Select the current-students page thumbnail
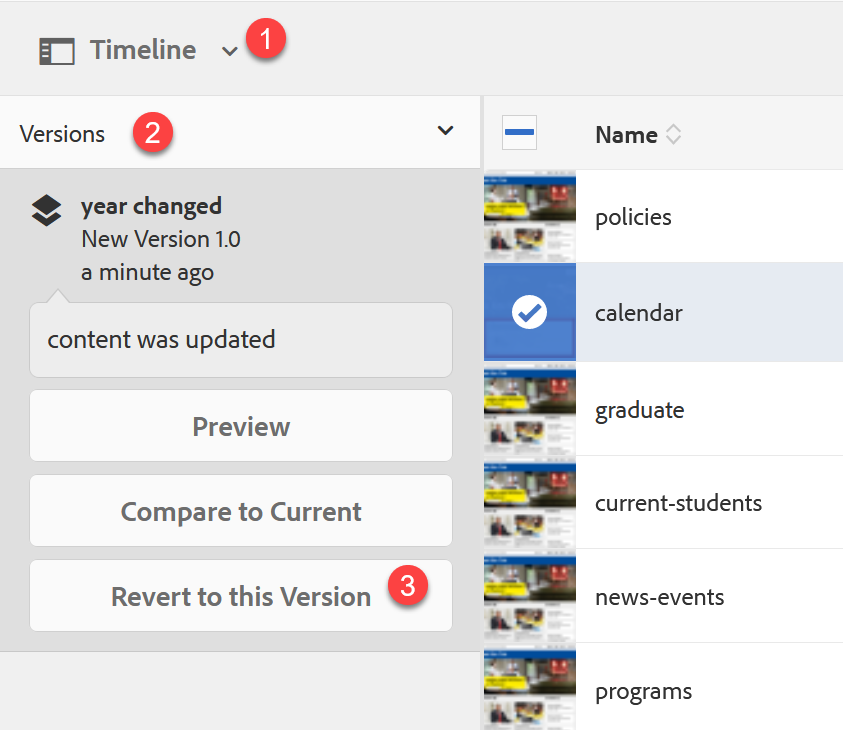 click(x=530, y=502)
